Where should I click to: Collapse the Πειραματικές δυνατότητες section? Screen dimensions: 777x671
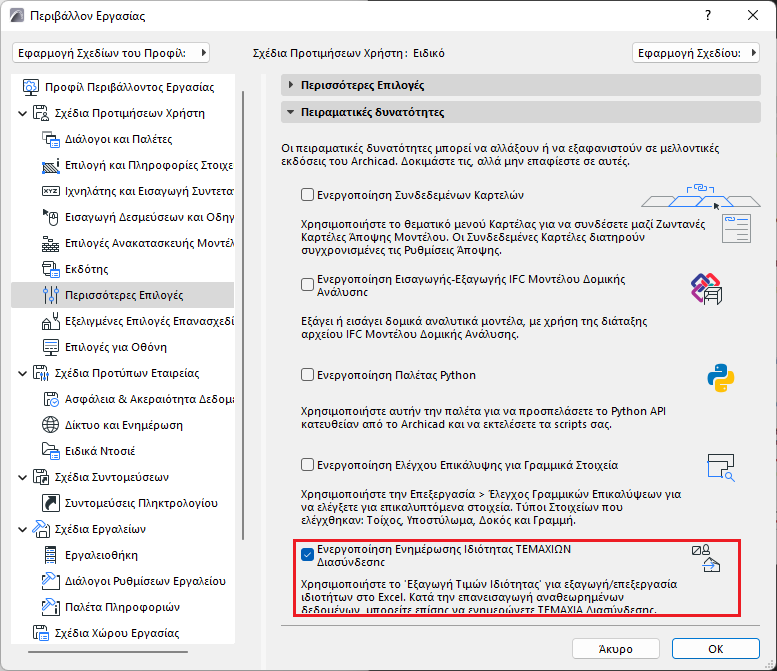click(x=521, y=112)
